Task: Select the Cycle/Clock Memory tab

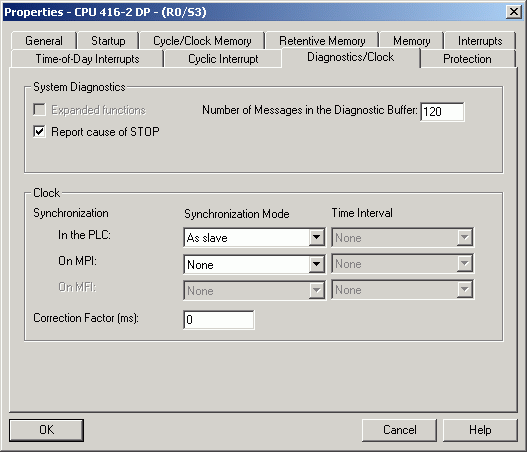Action: pyautogui.click(x=202, y=41)
